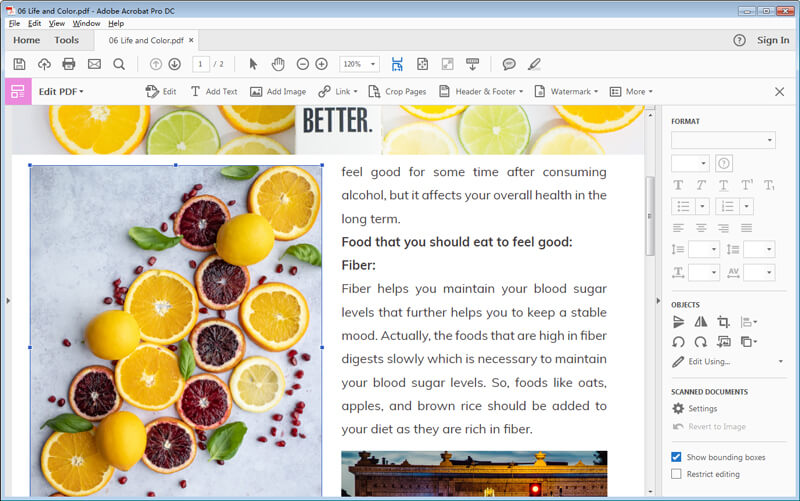Click Add Text button
This screenshot has height=501, width=800.
[x=214, y=91]
